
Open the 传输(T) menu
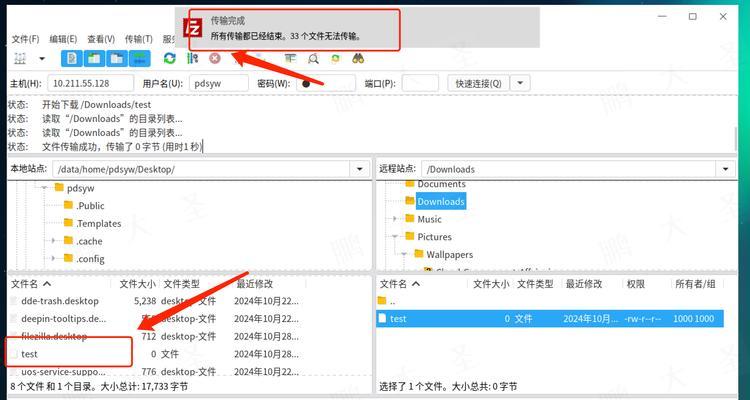coord(139,39)
